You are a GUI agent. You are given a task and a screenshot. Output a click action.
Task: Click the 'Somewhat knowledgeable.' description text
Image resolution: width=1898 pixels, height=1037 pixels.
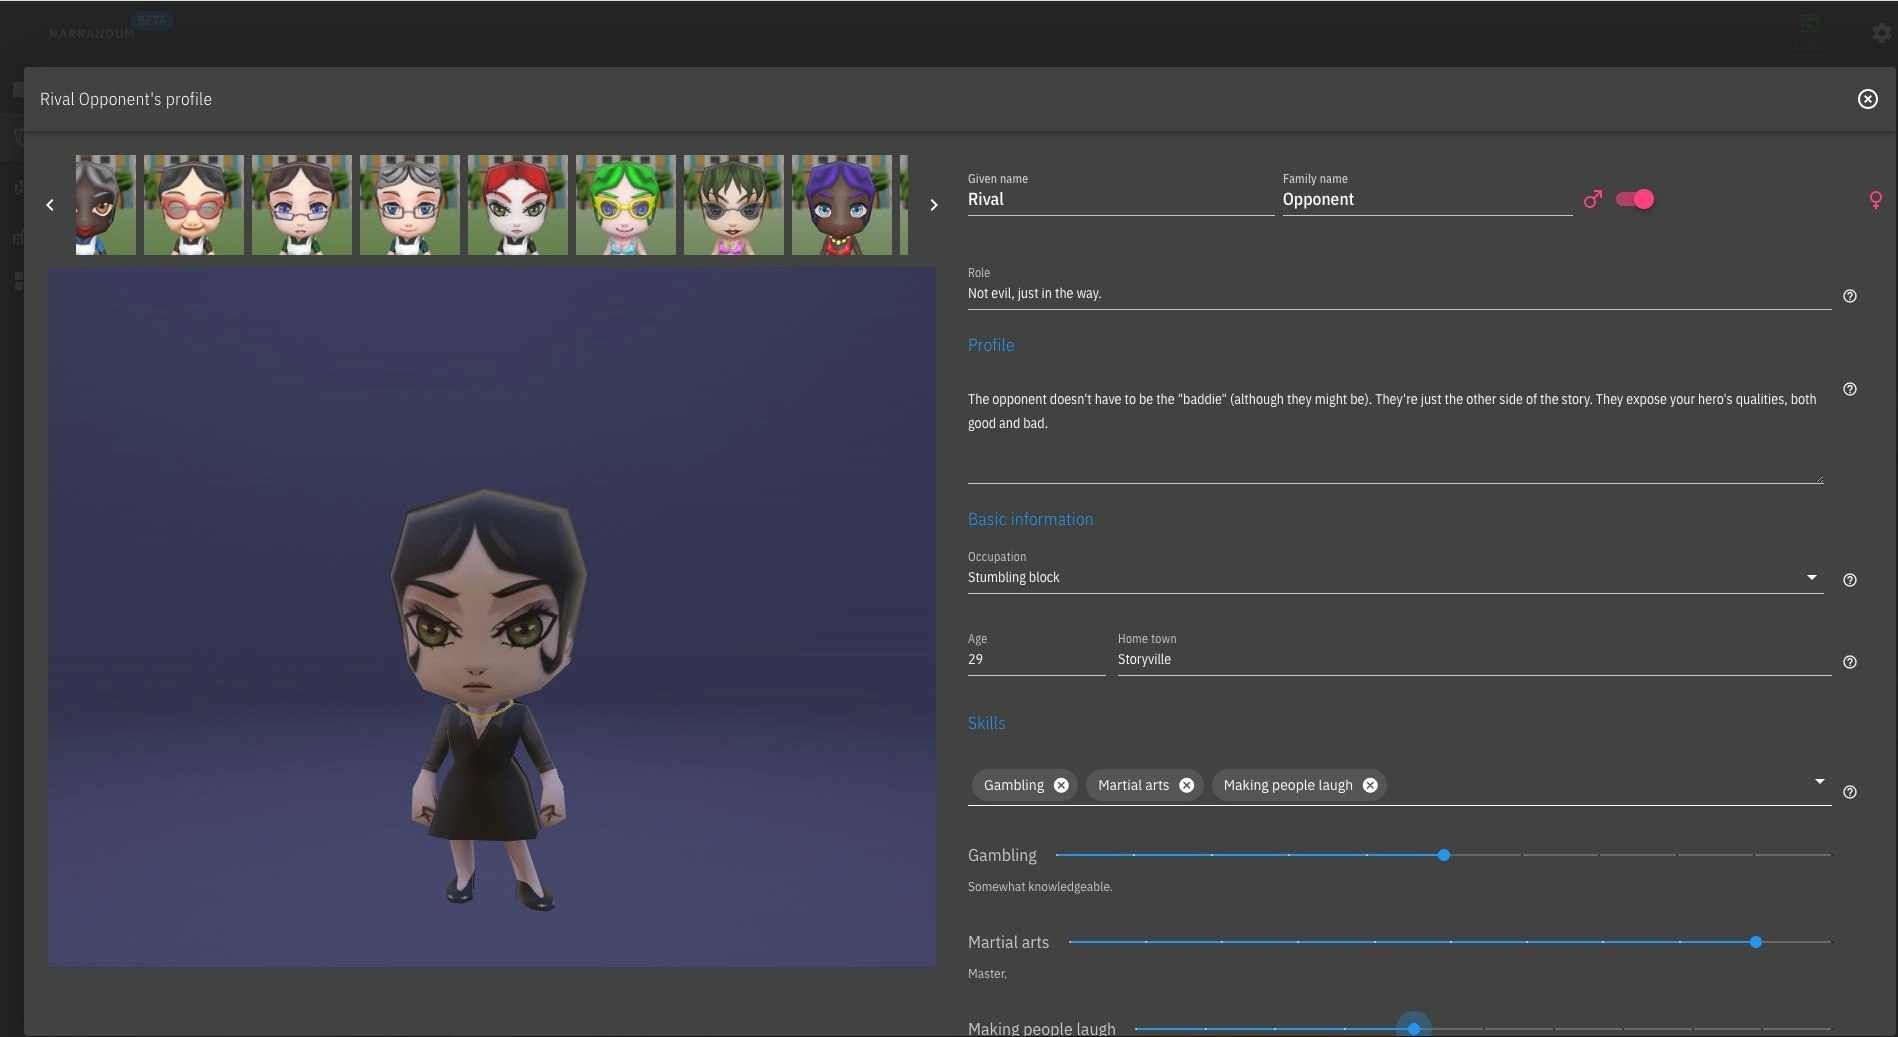click(1040, 887)
